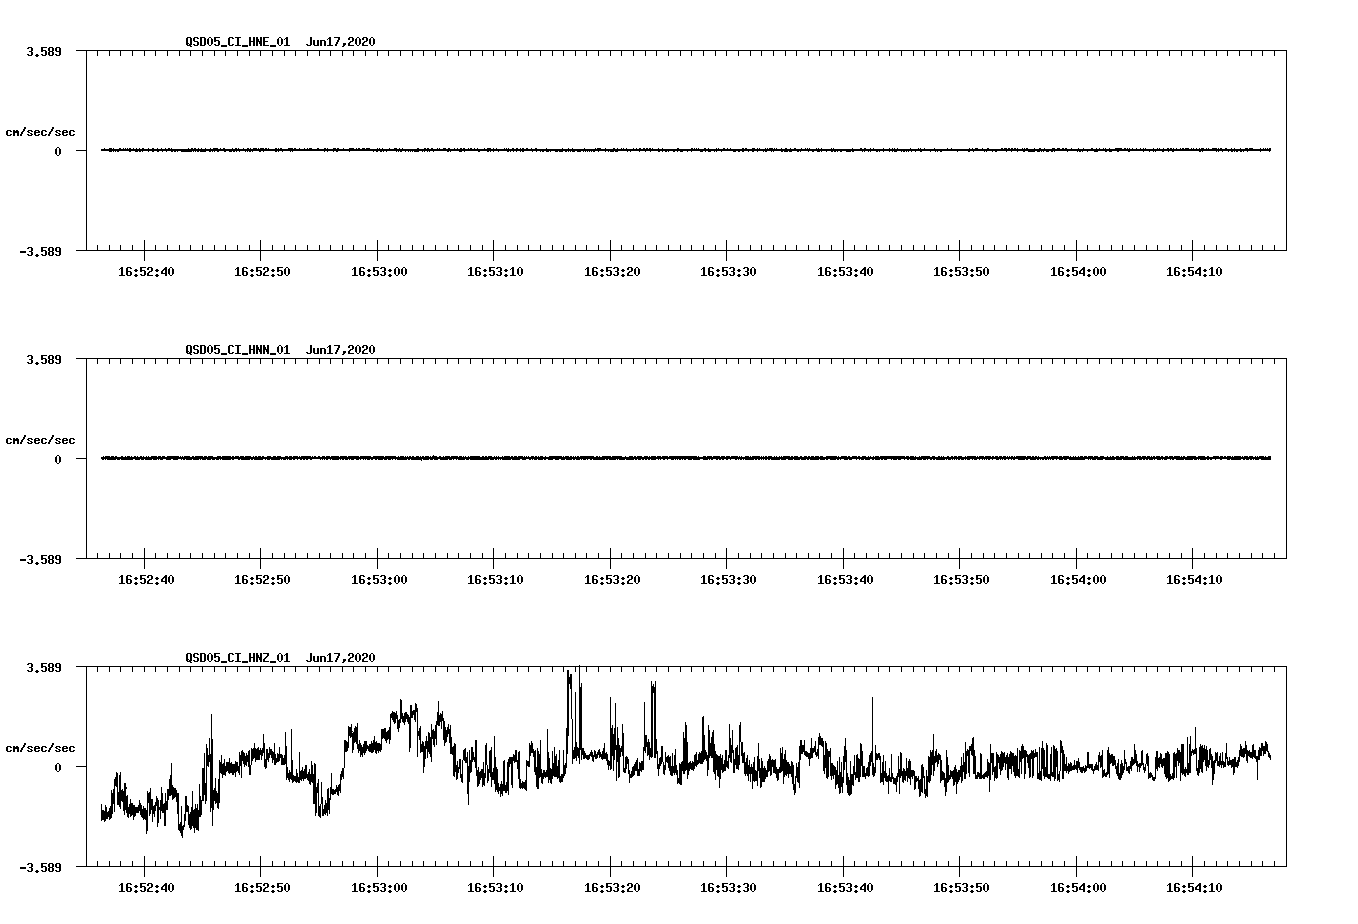Click 16:54:00 time label on HNN axis
This screenshot has width=1358, height=924.
click(x=1078, y=580)
